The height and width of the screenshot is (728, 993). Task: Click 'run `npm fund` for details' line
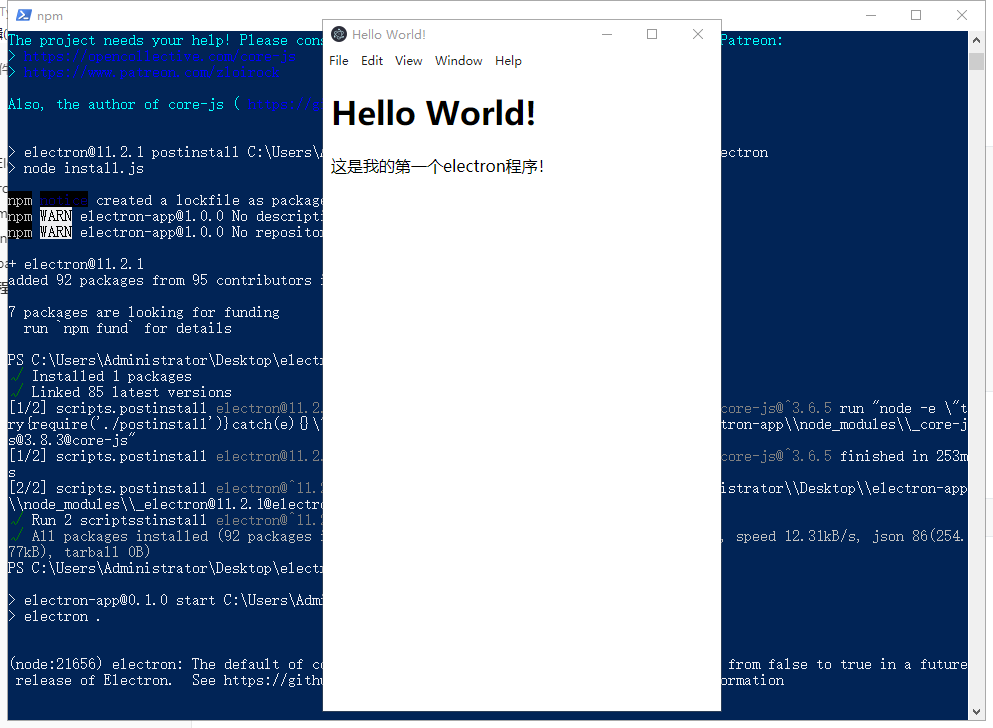tap(127, 329)
